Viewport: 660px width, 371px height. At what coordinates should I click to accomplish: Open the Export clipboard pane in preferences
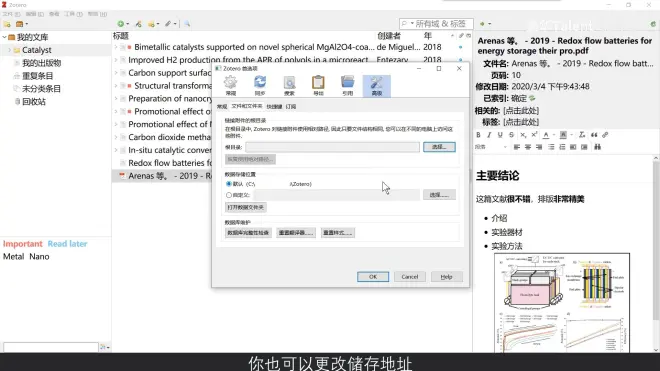318,85
